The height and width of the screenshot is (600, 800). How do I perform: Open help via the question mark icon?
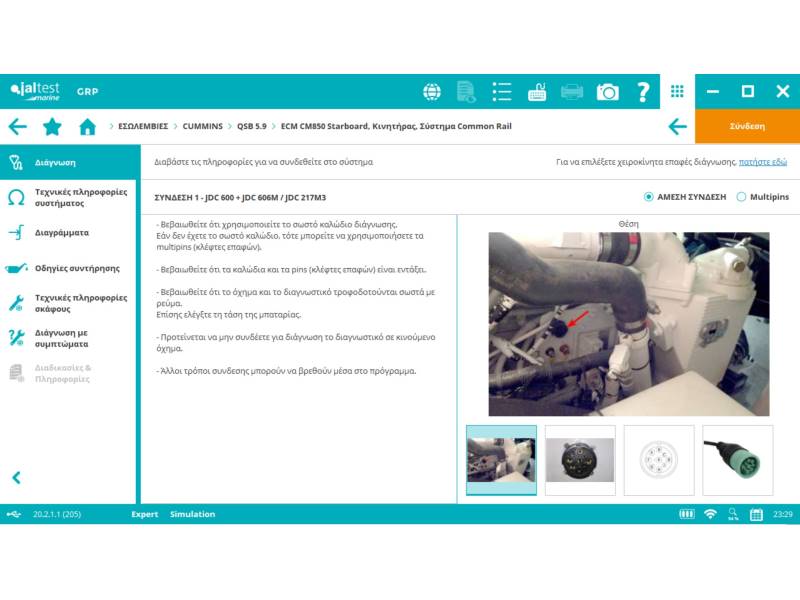tap(643, 92)
